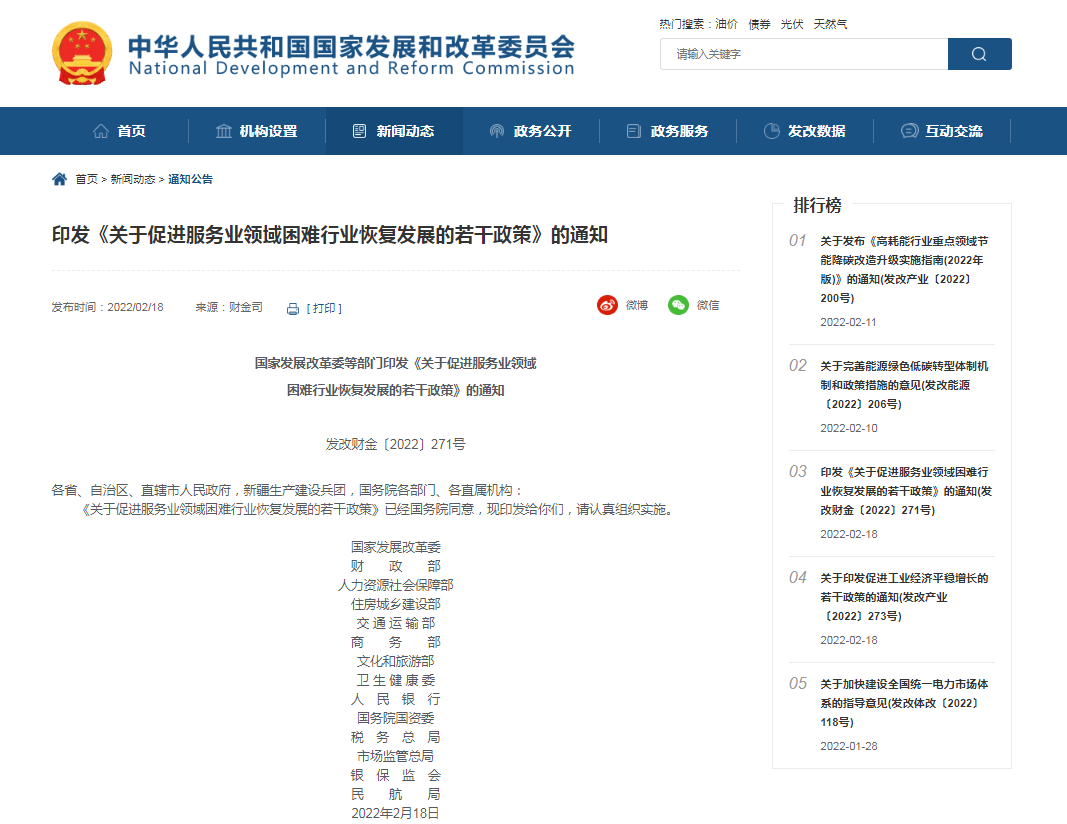
Task: Click hot search term 债券
Action: pos(759,24)
